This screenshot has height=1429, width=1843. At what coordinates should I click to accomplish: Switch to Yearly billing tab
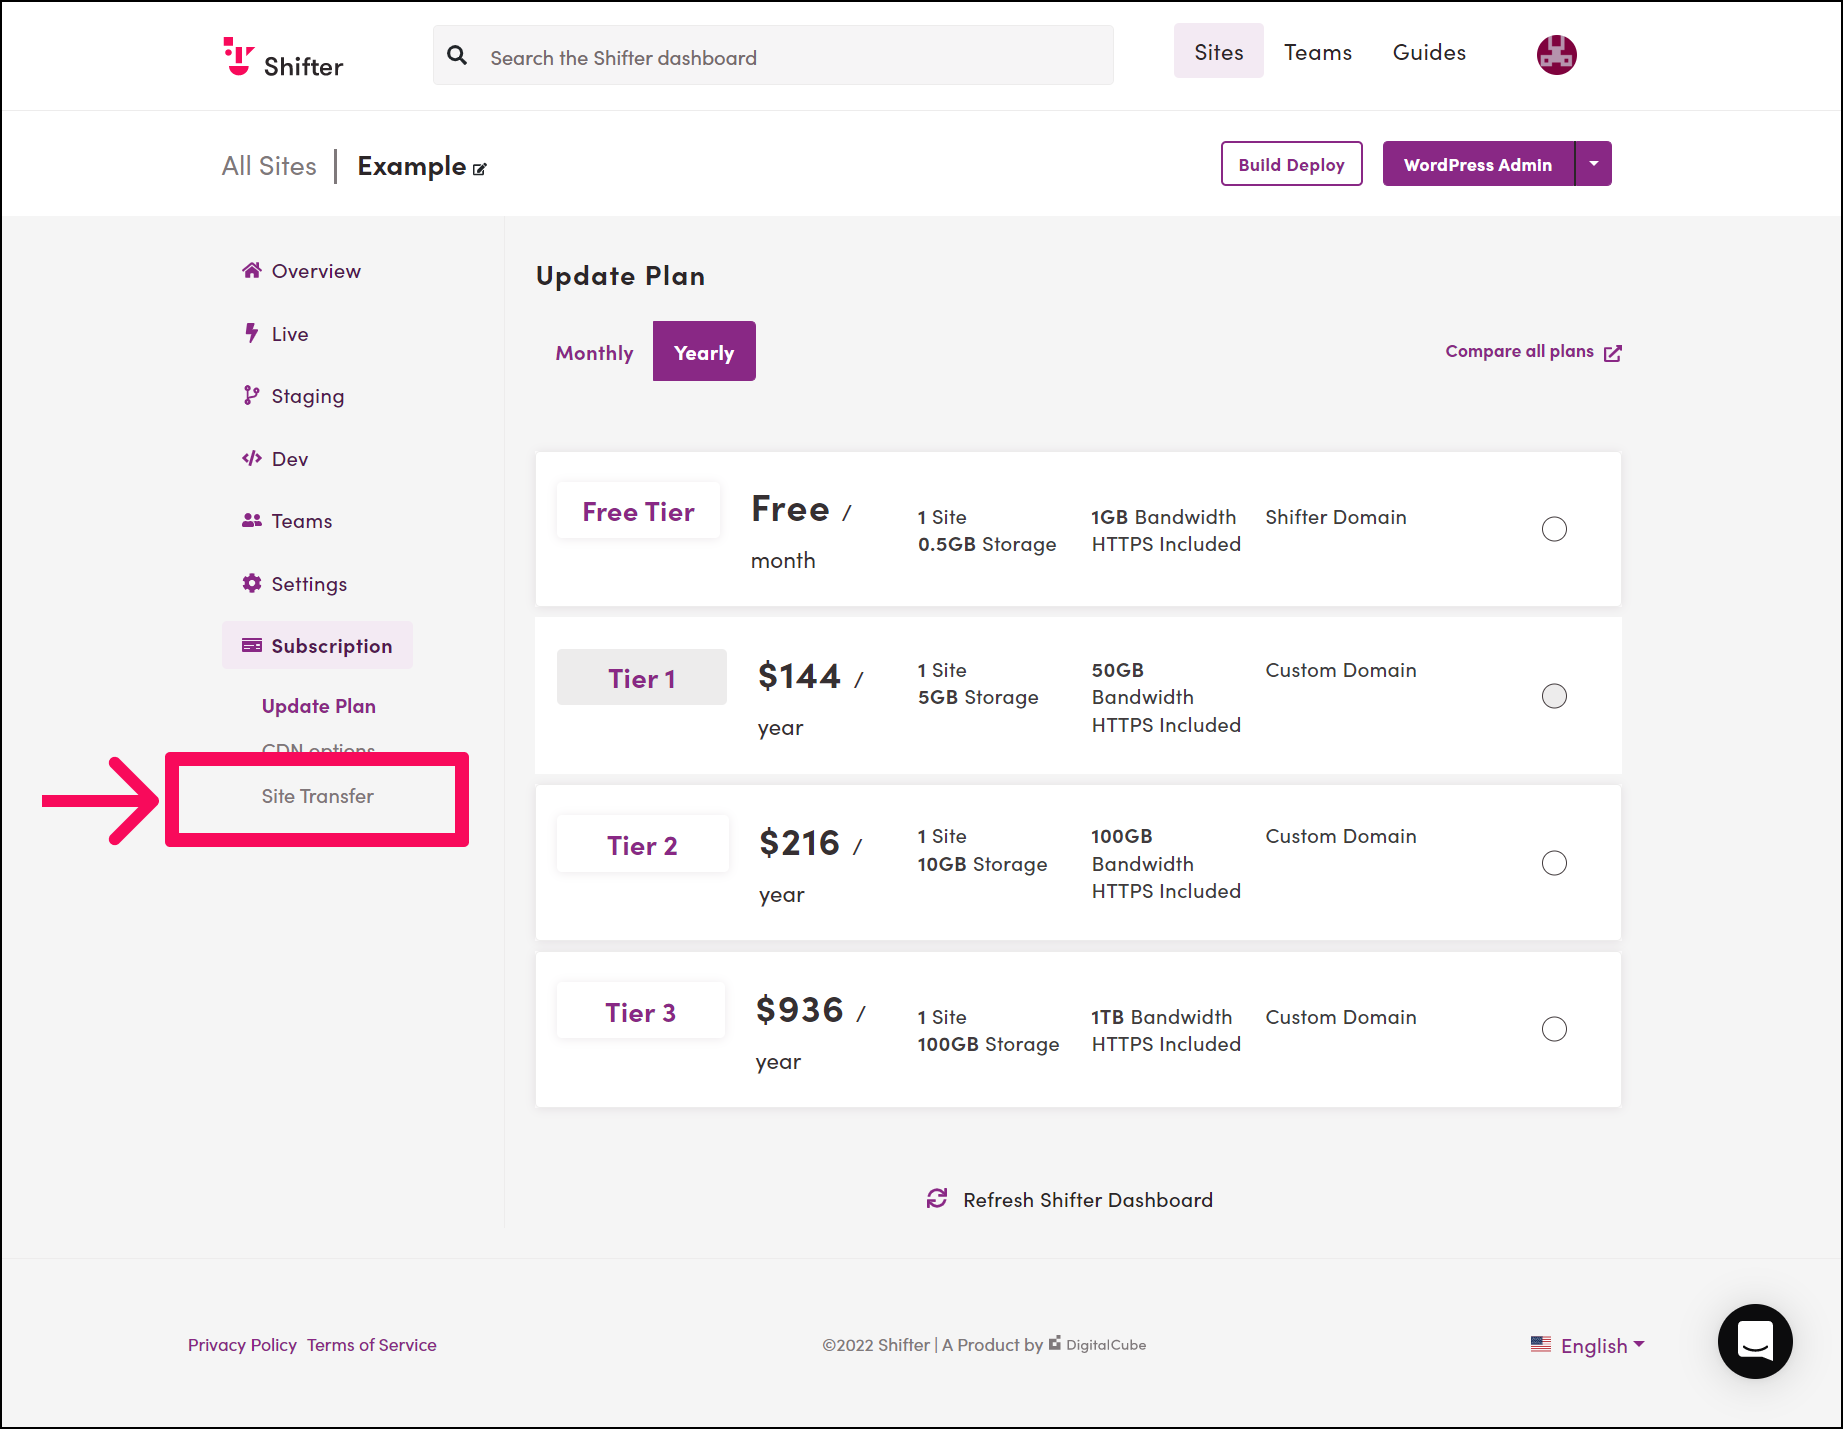[704, 352]
